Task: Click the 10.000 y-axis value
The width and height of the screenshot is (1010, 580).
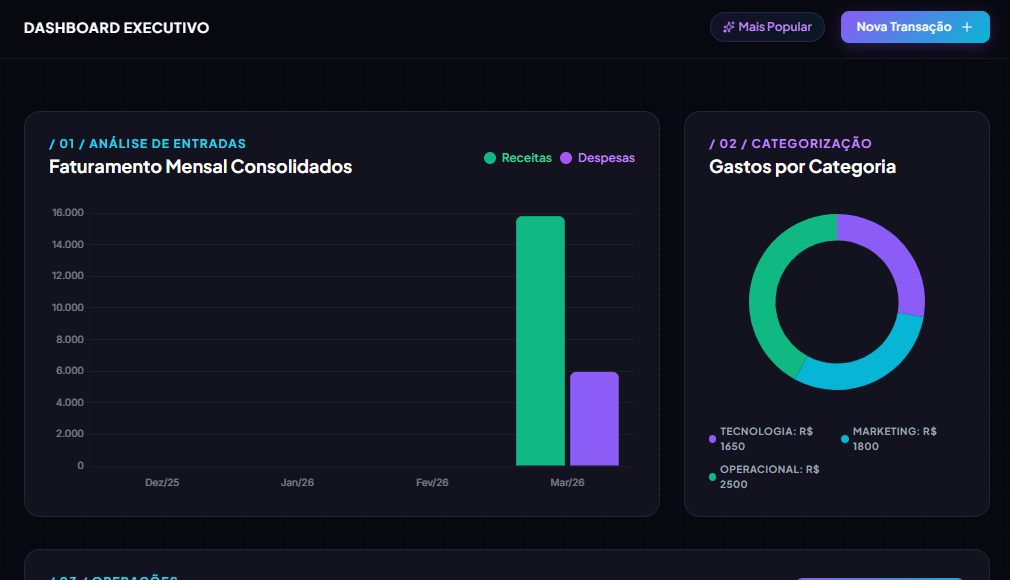Action: coord(68,307)
